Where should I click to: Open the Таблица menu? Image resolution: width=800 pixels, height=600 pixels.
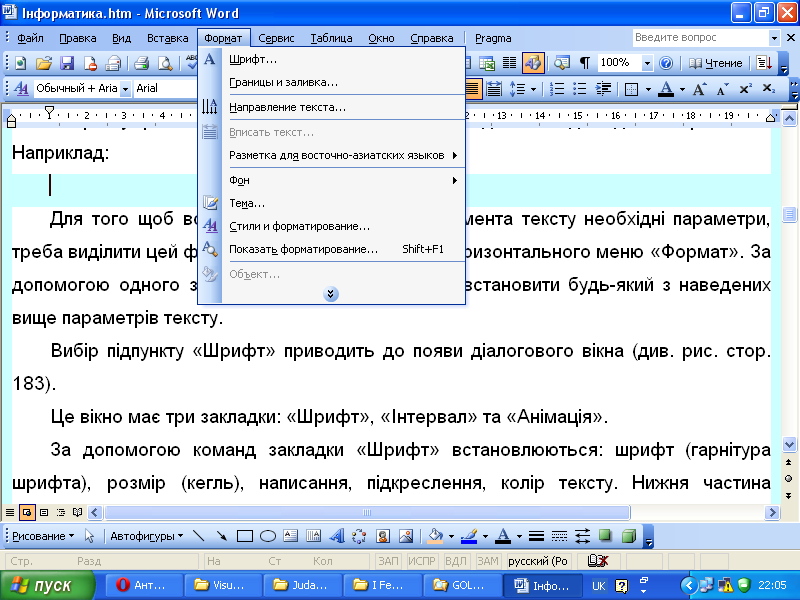[x=331, y=38]
